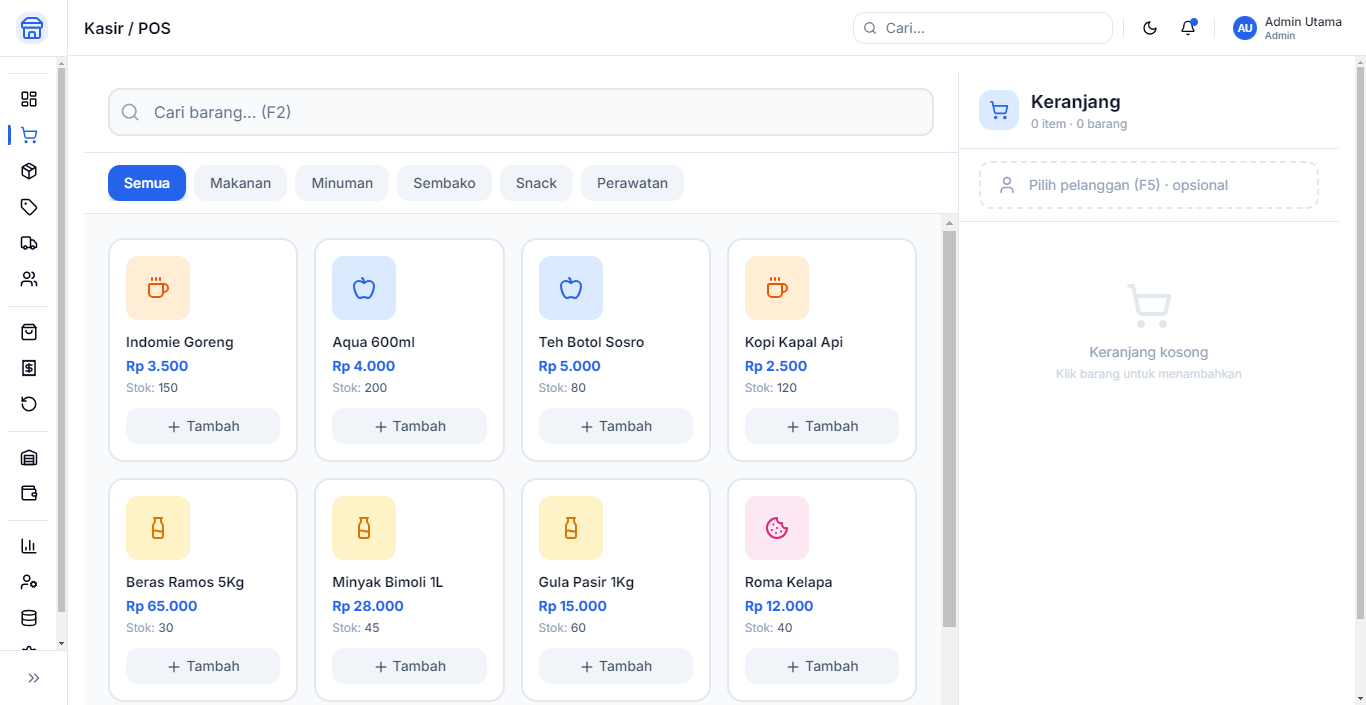Click the Indomie Goreng cup icon thumbnail
The height and width of the screenshot is (705, 1366).
[x=158, y=288]
